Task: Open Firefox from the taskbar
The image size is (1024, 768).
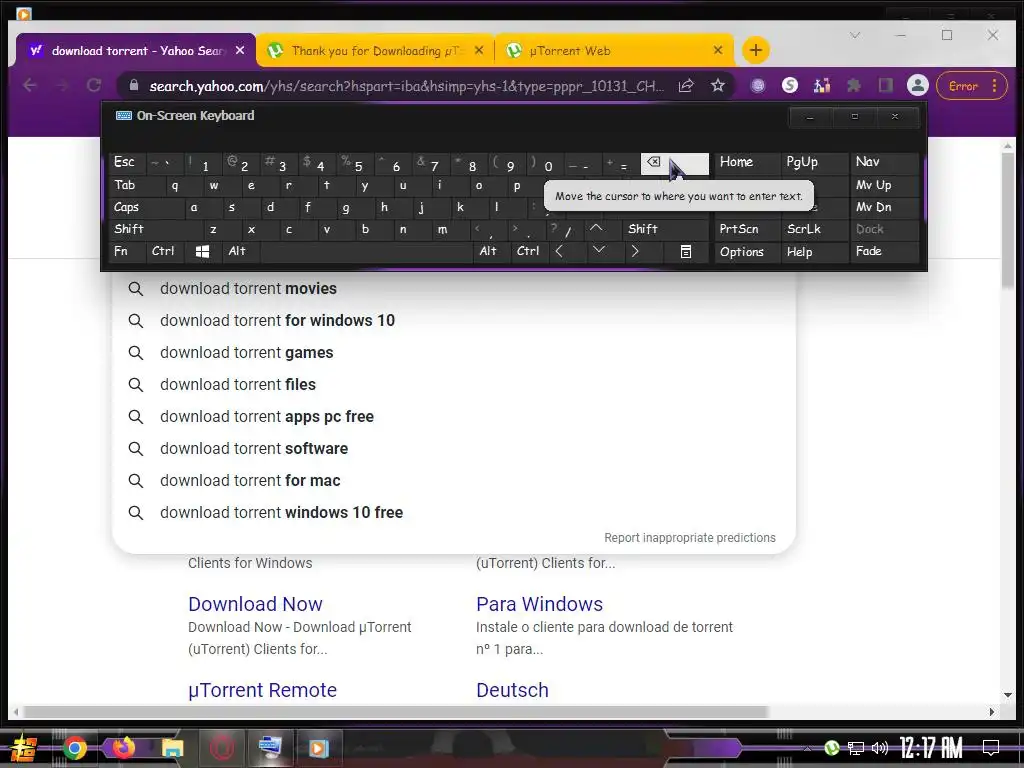Action: pyautogui.click(x=123, y=748)
